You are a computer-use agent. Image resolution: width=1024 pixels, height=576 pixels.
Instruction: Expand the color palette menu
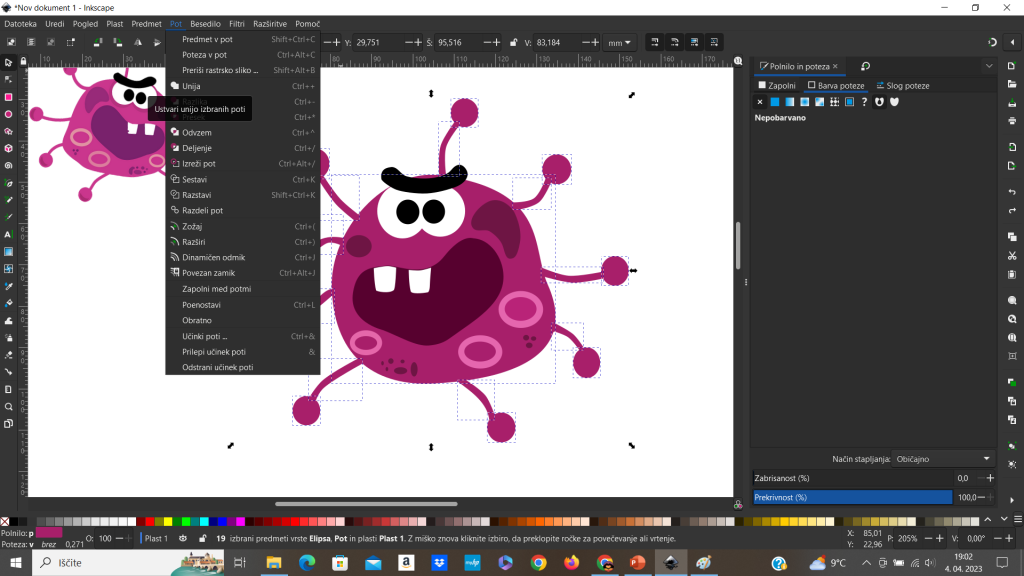[x=1017, y=520]
